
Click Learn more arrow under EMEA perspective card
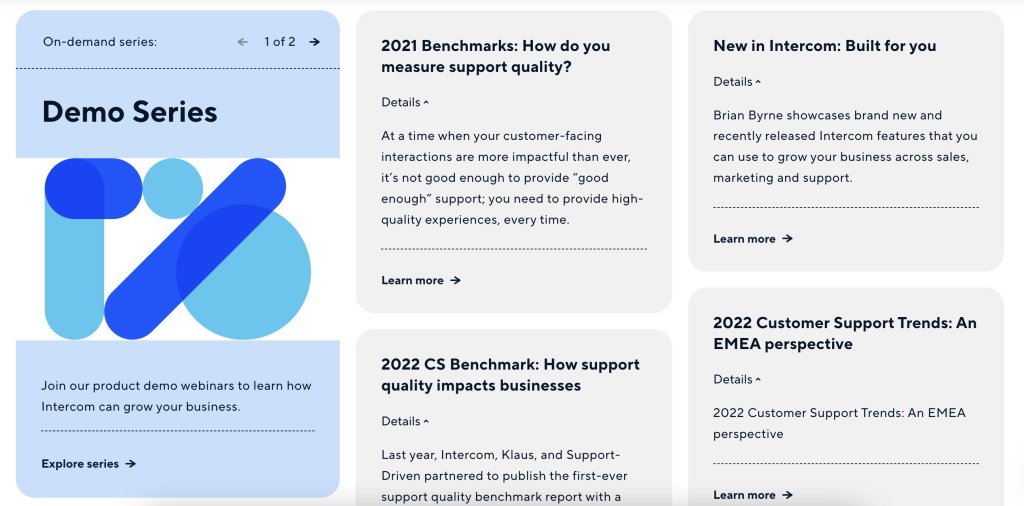click(787, 495)
